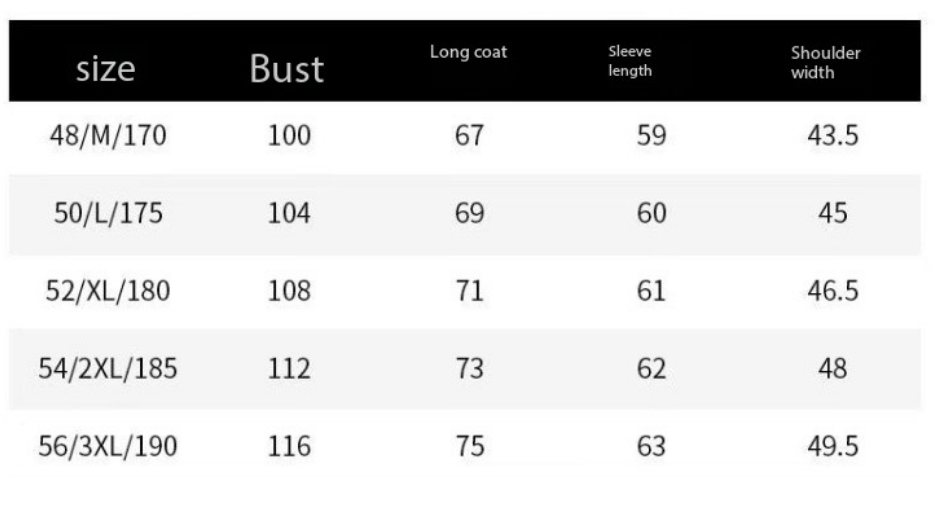The width and height of the screenshot is (935, 516).
Task: Click shoulder width value 49.5
Action: coord(833,446)
